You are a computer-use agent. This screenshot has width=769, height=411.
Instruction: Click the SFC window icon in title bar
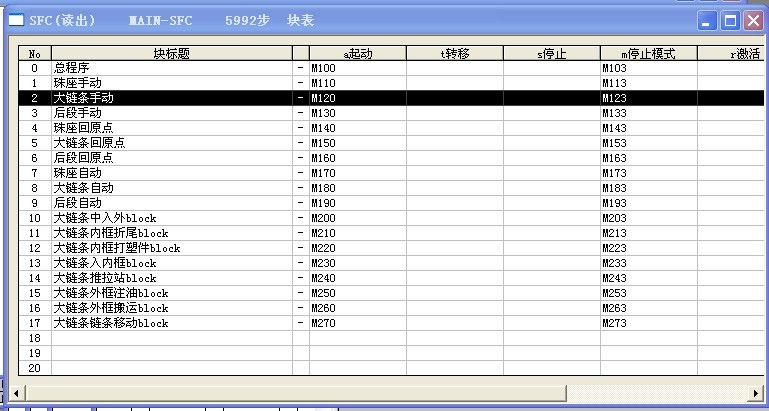point(16,20)
